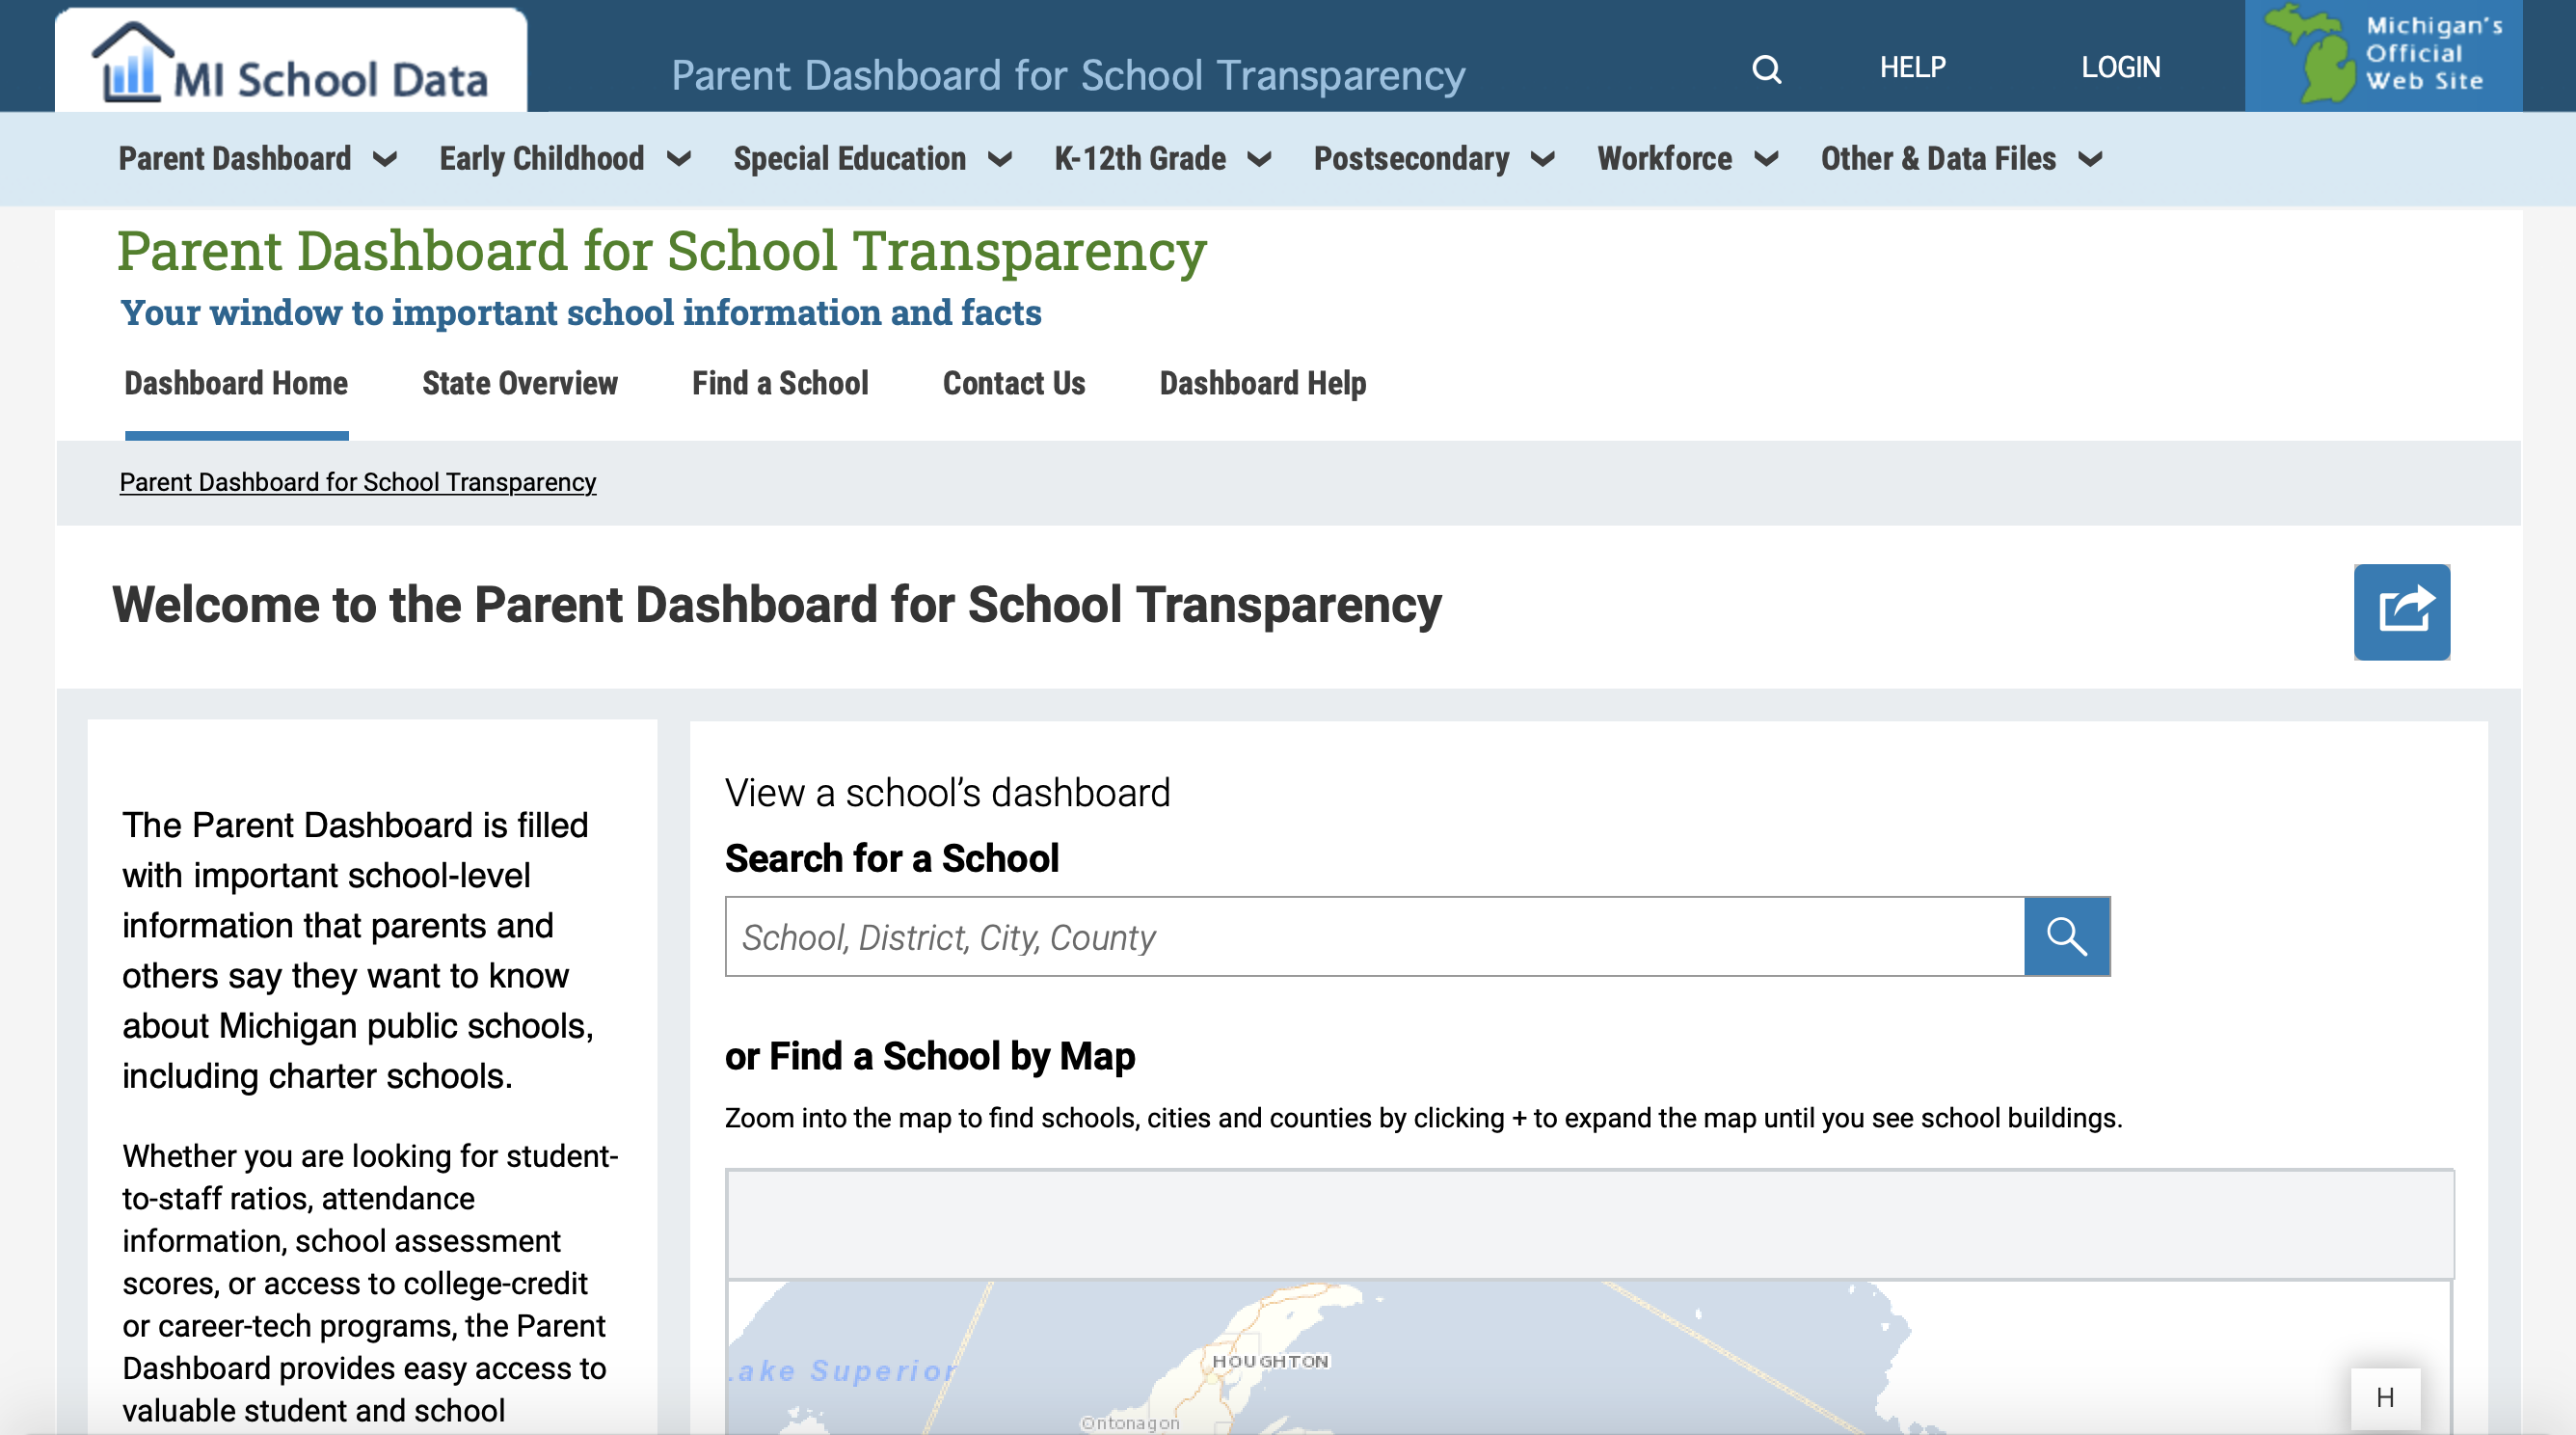This screenshot has width=2576, height=1435.
Task: Click Michigan's Official Web Site badge
Action: click(2382, 55)
